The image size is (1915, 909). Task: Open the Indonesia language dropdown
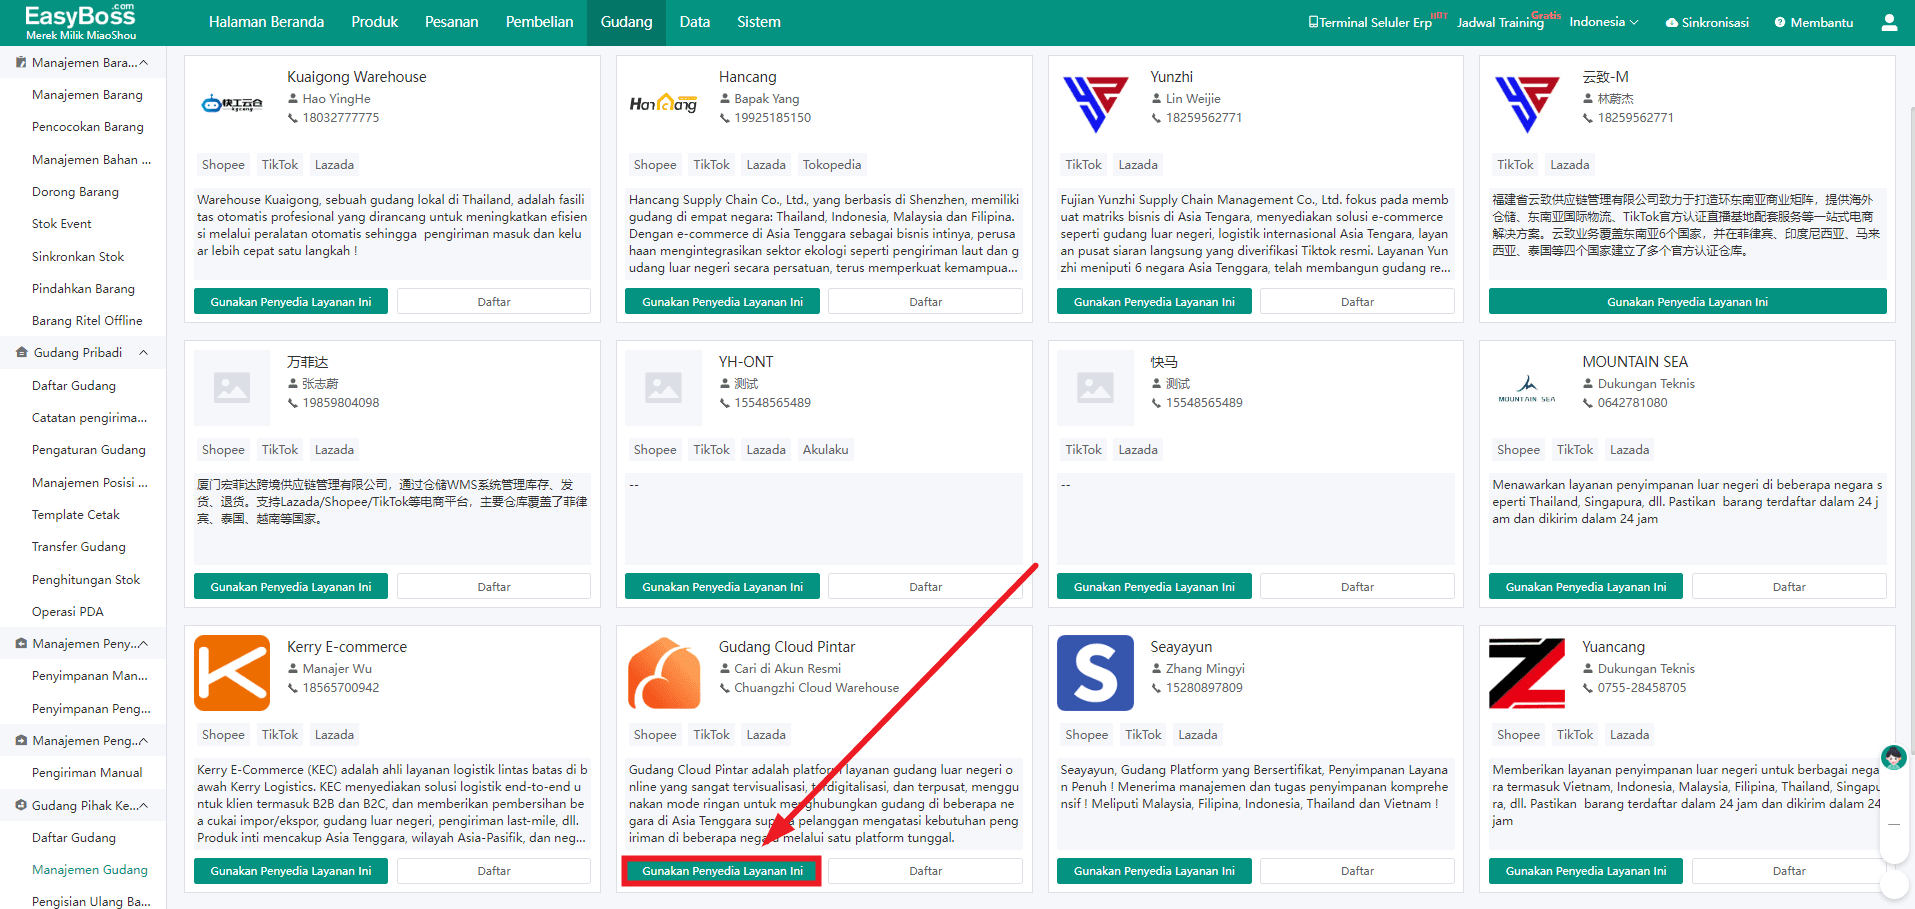tap(1604, 22)
